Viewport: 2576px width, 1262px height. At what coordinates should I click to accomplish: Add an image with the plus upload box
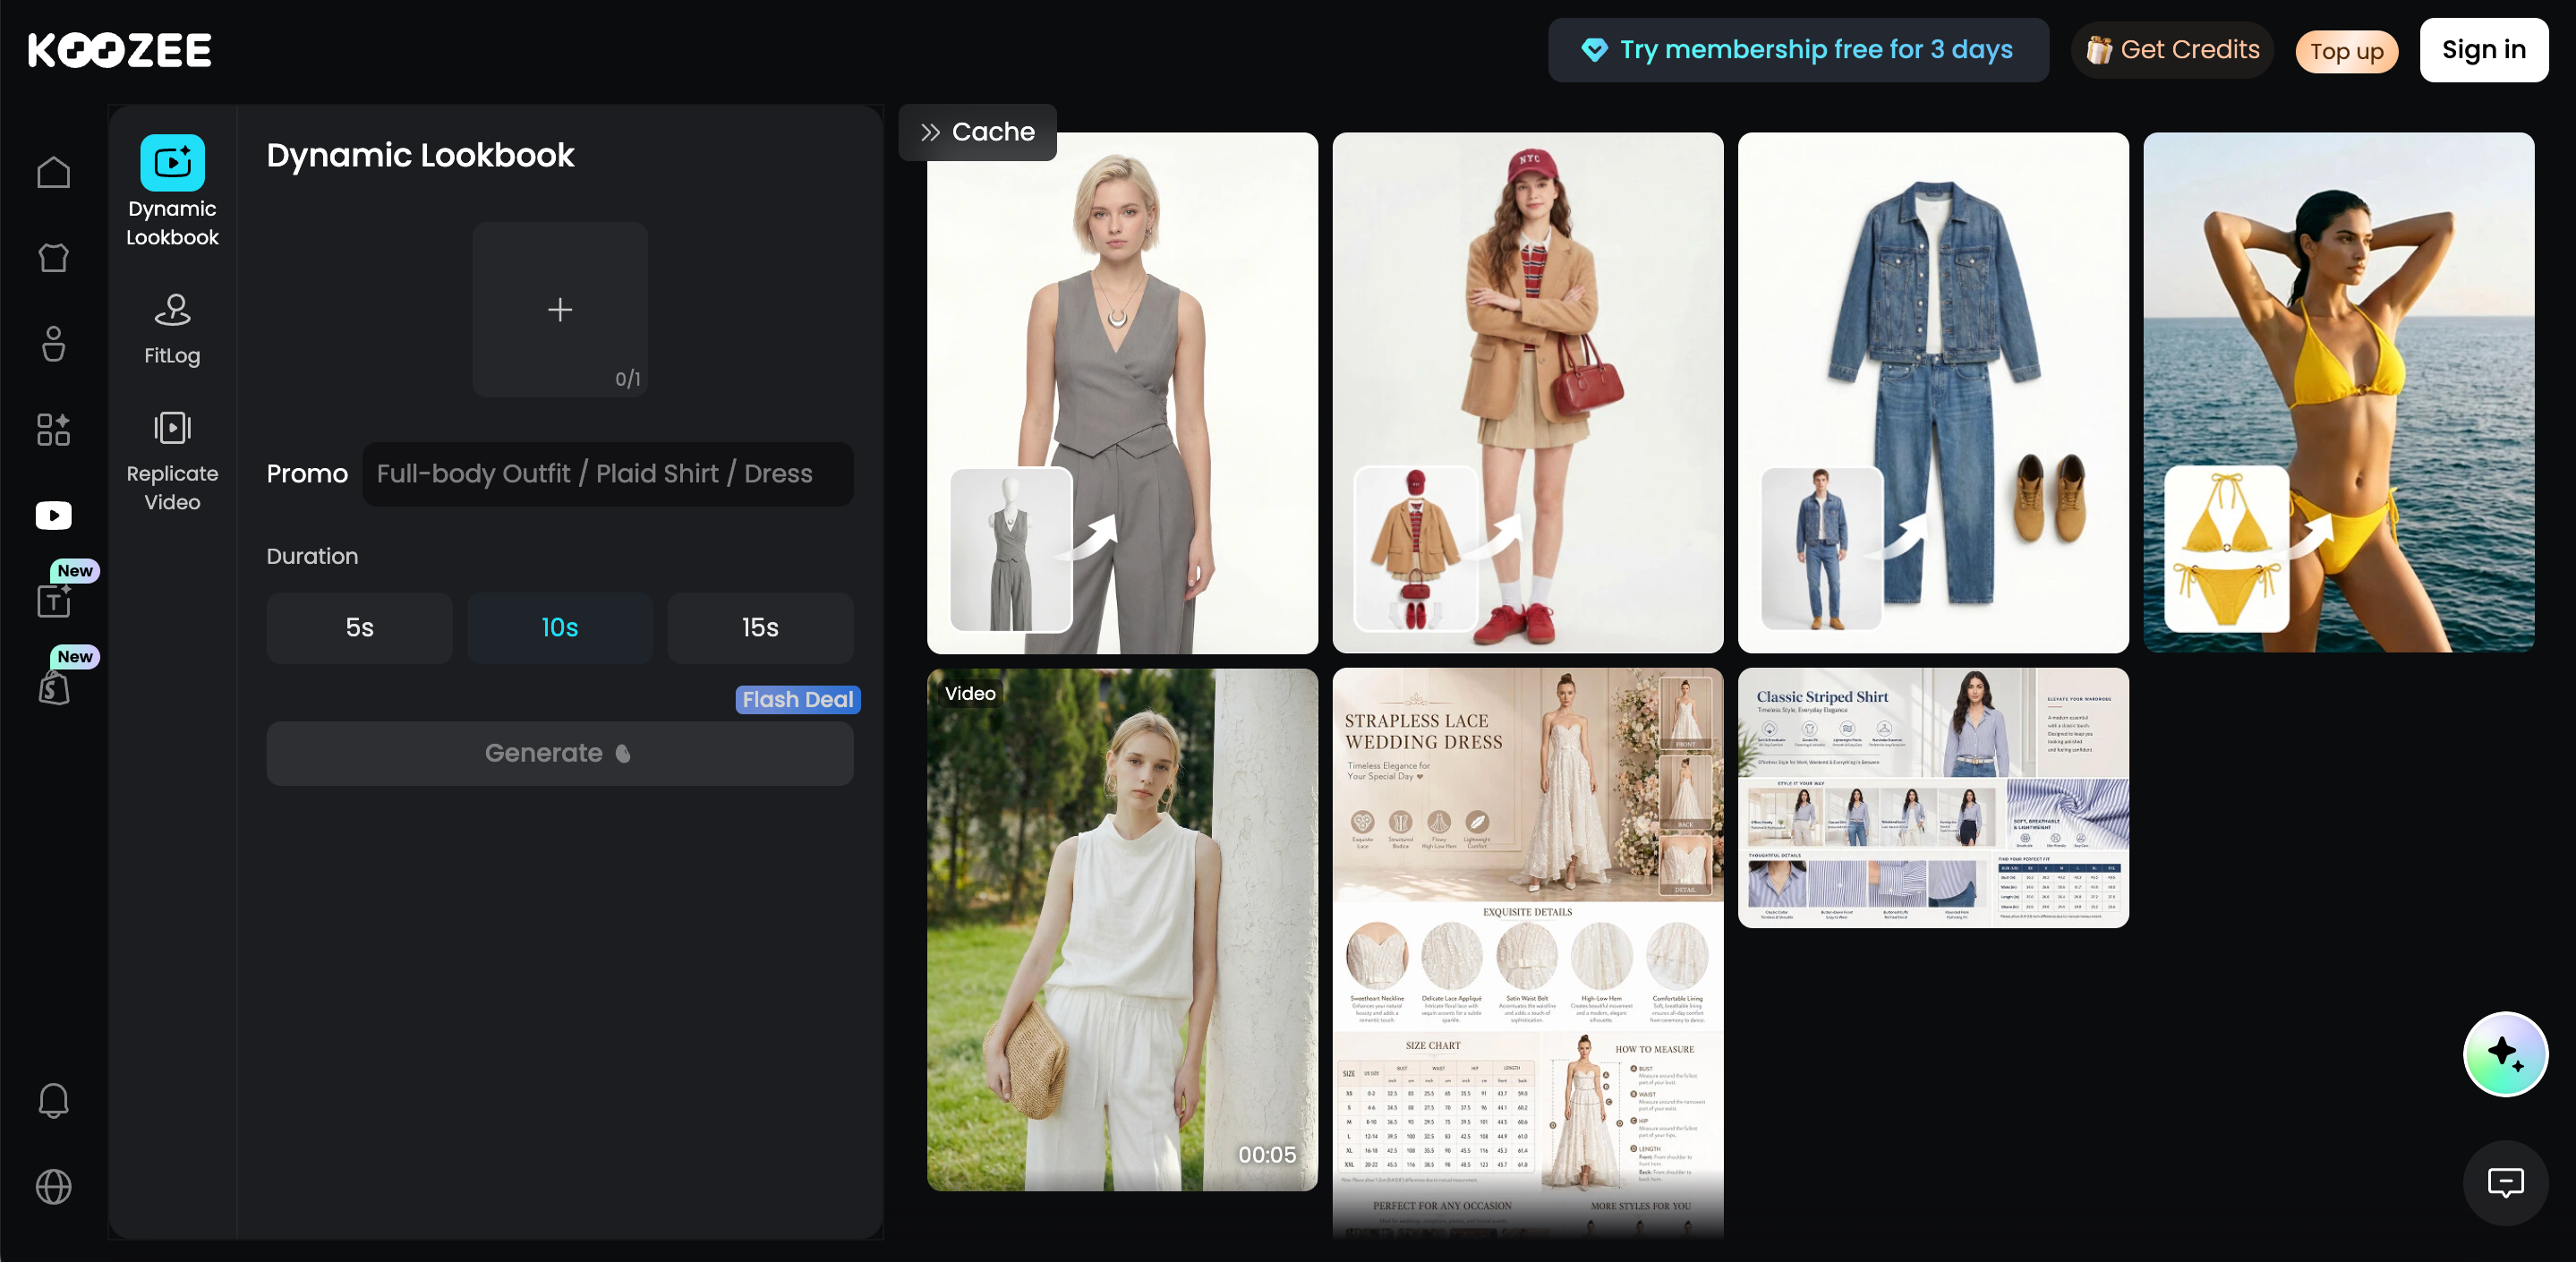pos(560,310)
